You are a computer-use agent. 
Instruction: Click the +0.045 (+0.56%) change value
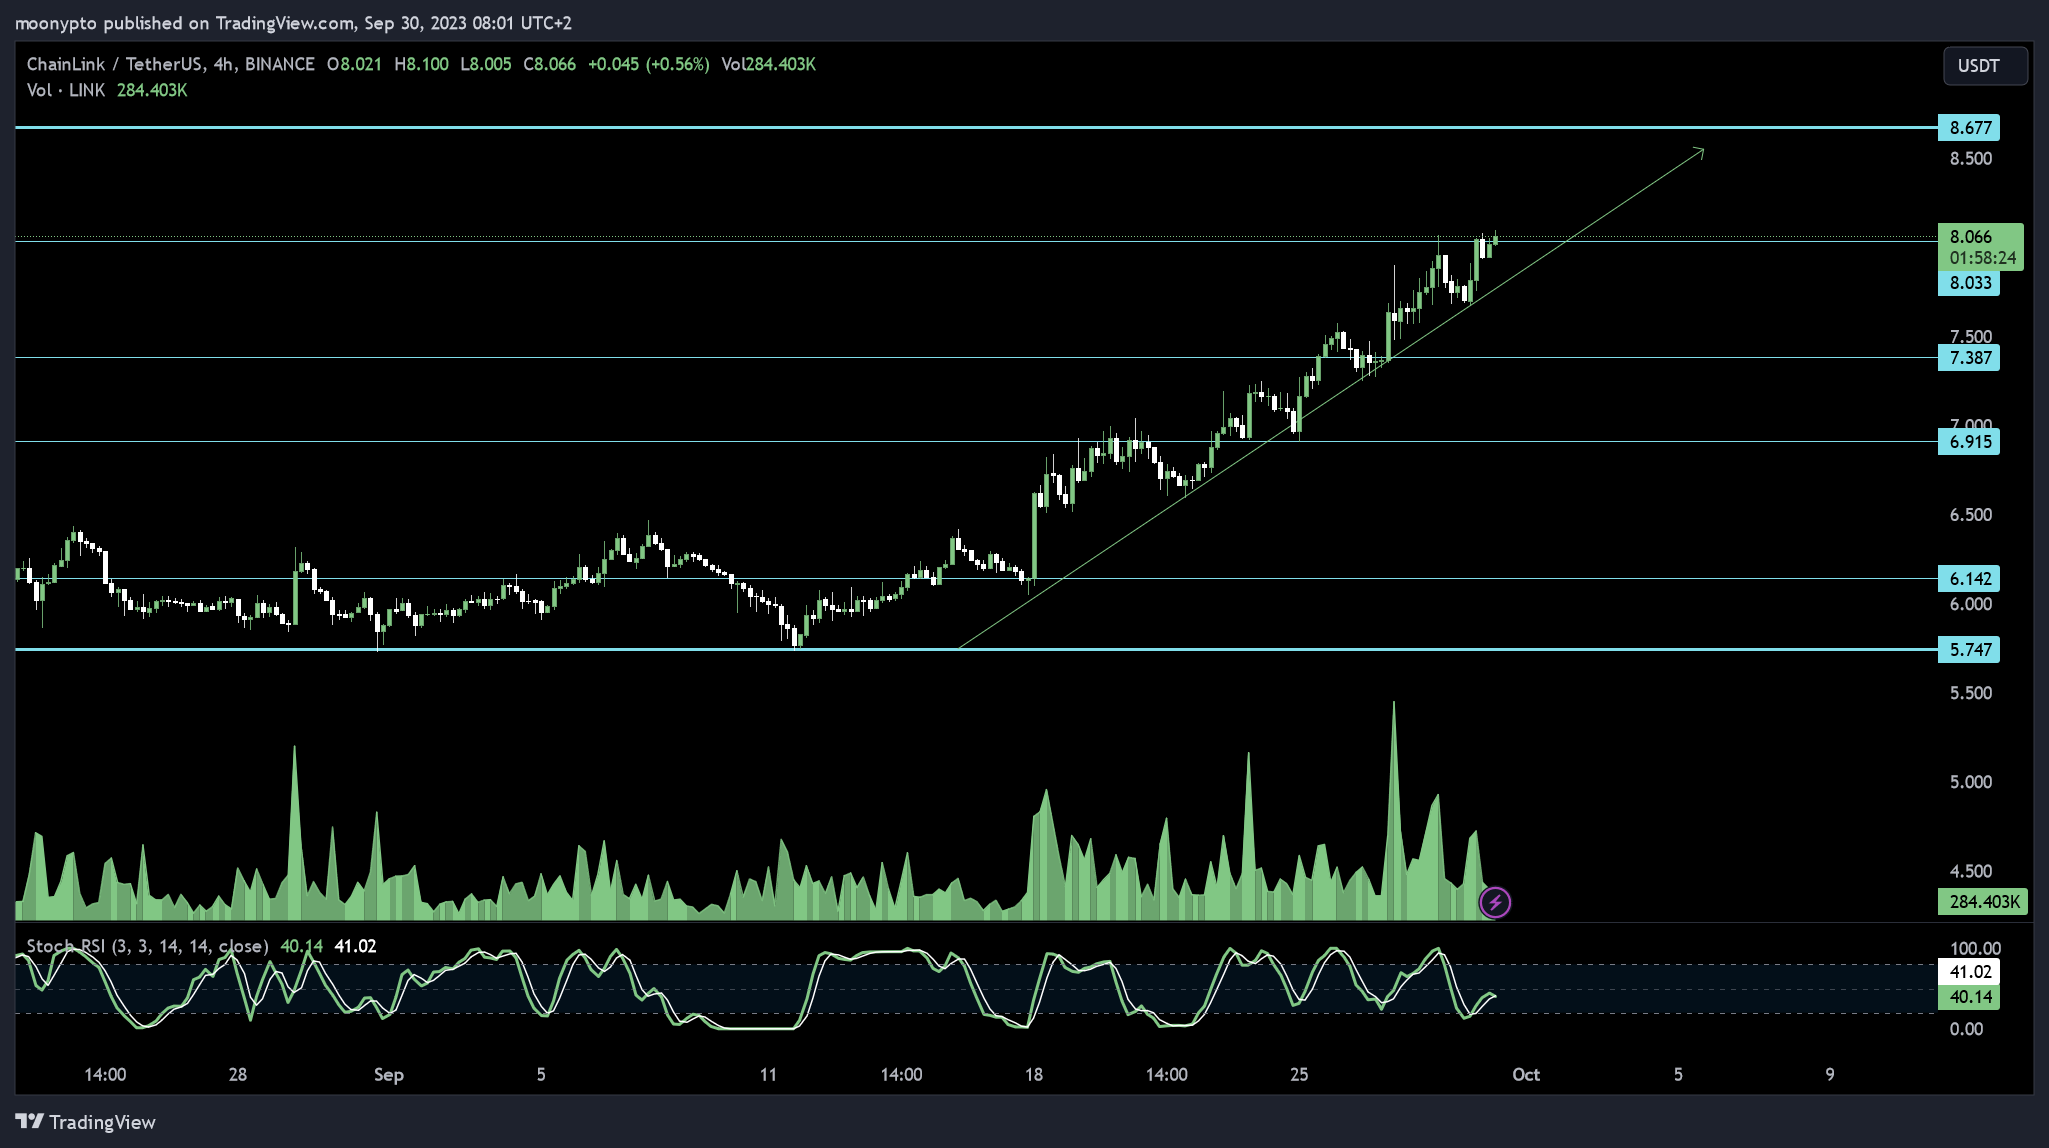tap(648, 64)
